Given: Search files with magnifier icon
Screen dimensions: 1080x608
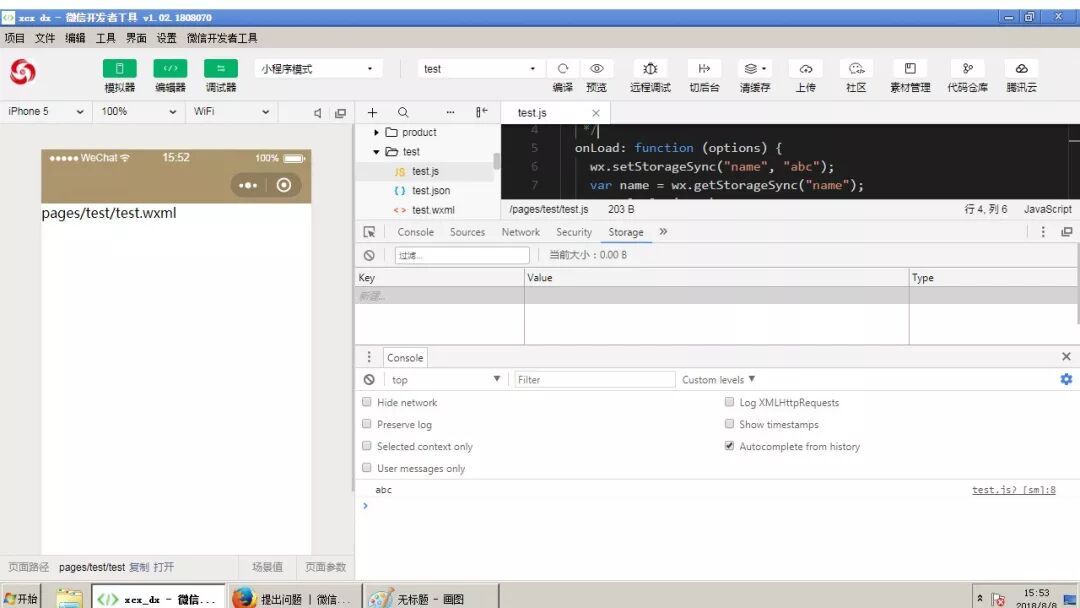Looking at the screenshot, I should click(x=403, y=112).
